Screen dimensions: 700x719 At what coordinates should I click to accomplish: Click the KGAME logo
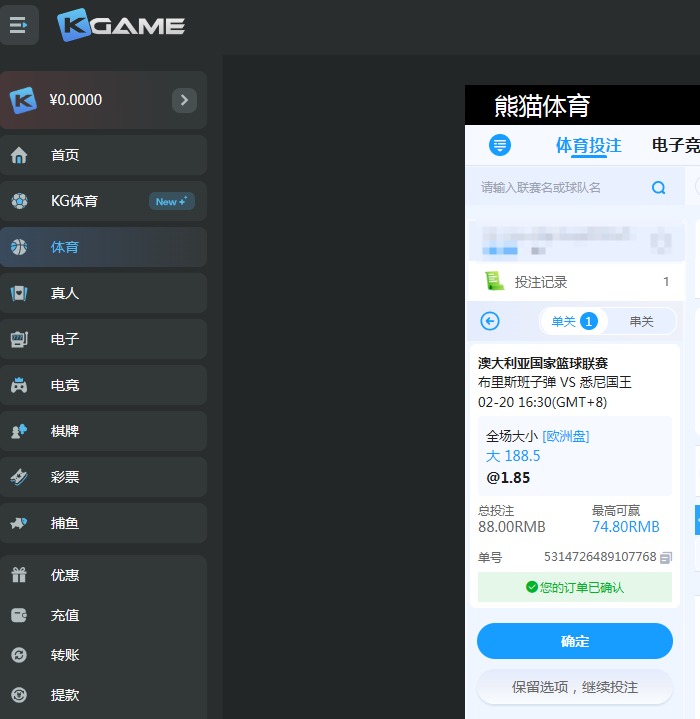pyautogui.click(x=121, y=25)
